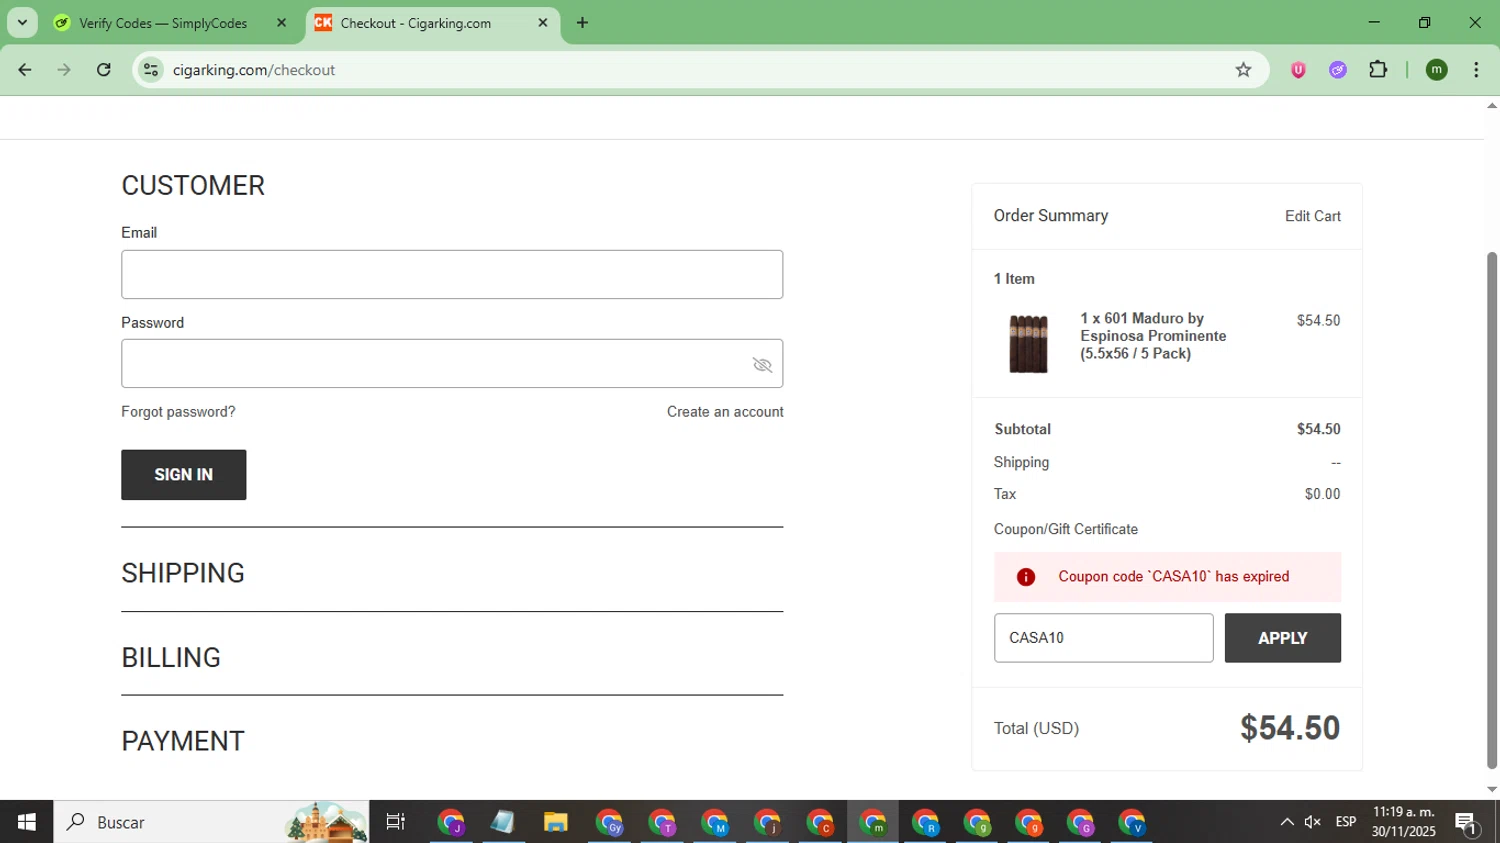Viewport: 1500px width, 843px height.
Task: Click the SIGN IN button
Action: point(184,475)
